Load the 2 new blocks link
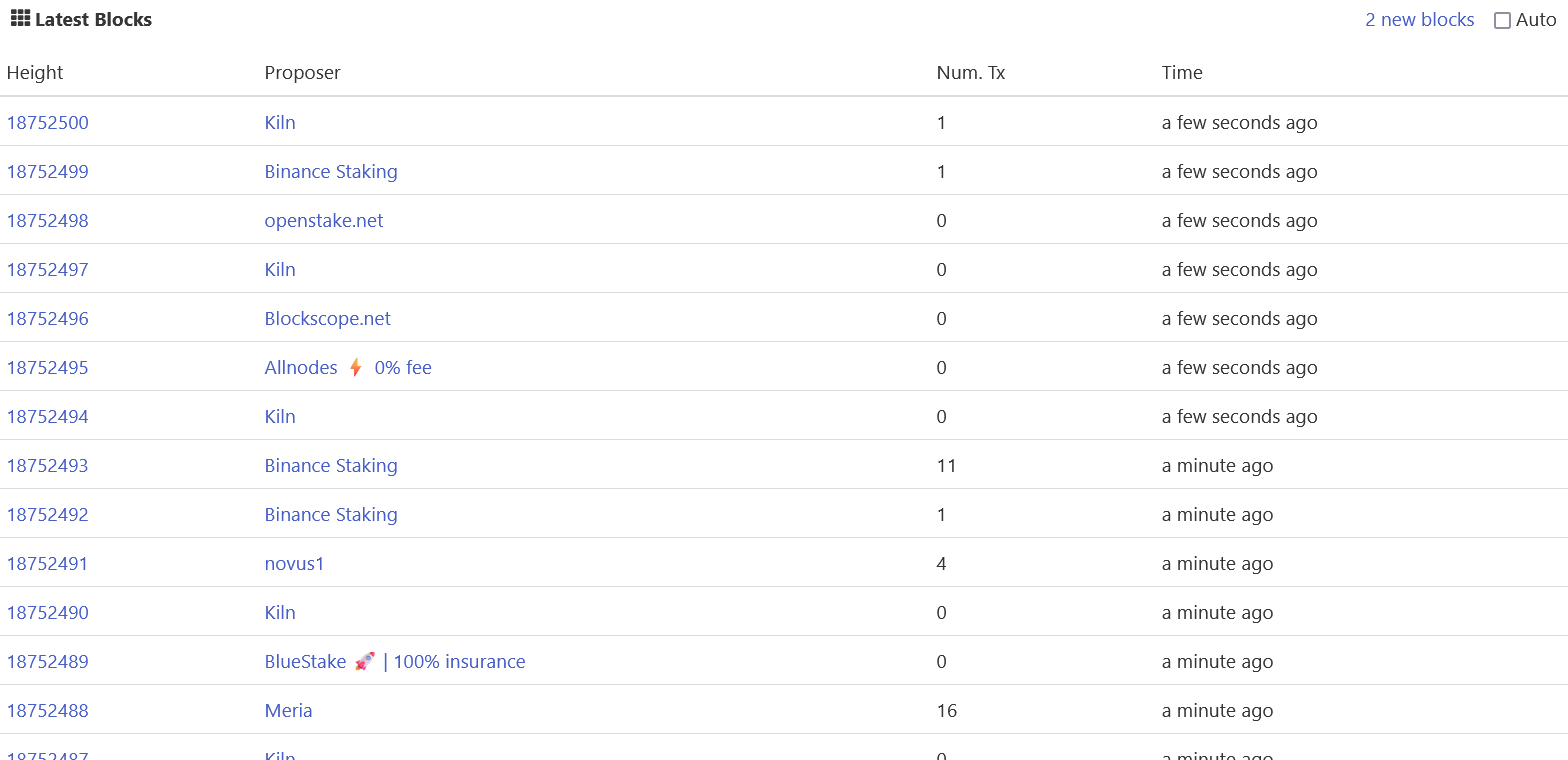The width and height of the screenshot is (1568, 760). (1420, 20)
